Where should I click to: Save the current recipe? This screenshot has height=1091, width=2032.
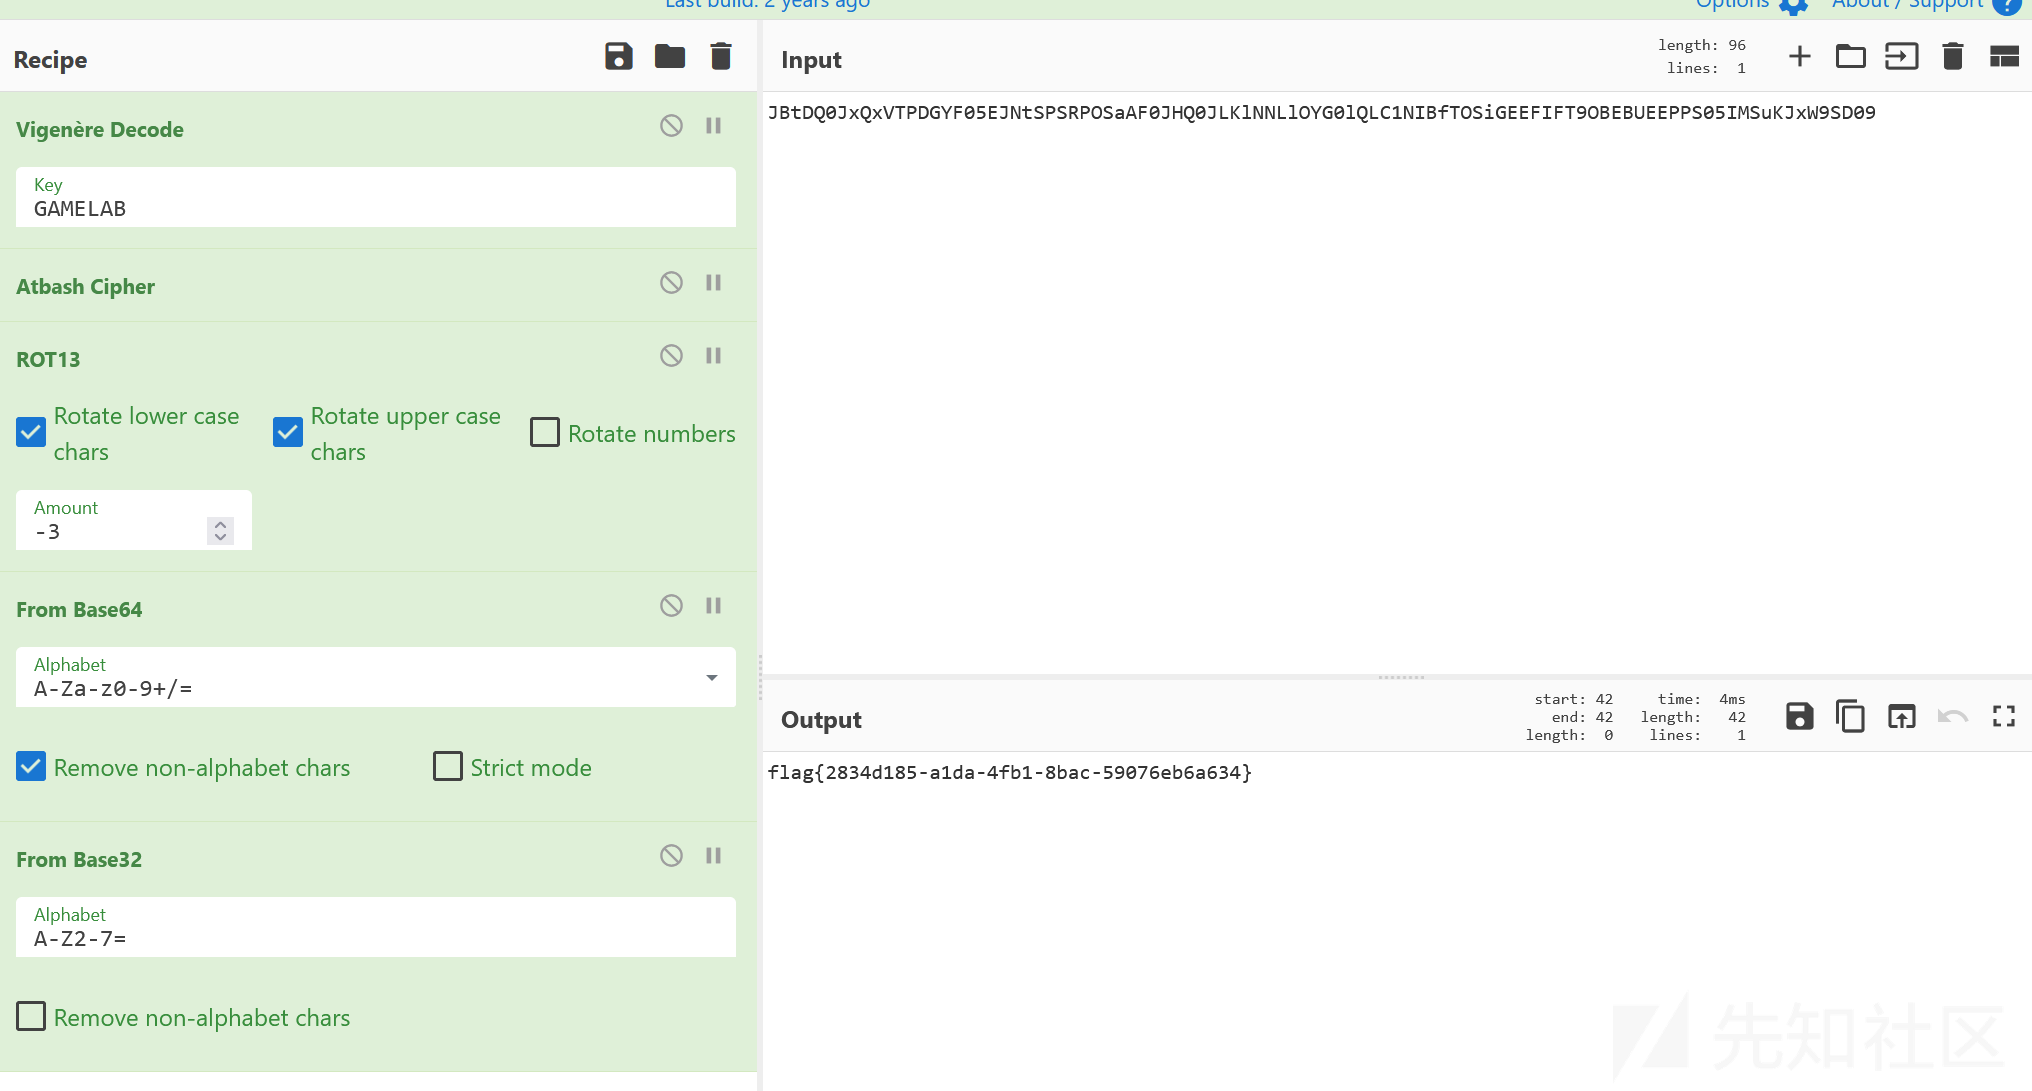[x=619, y=57]
